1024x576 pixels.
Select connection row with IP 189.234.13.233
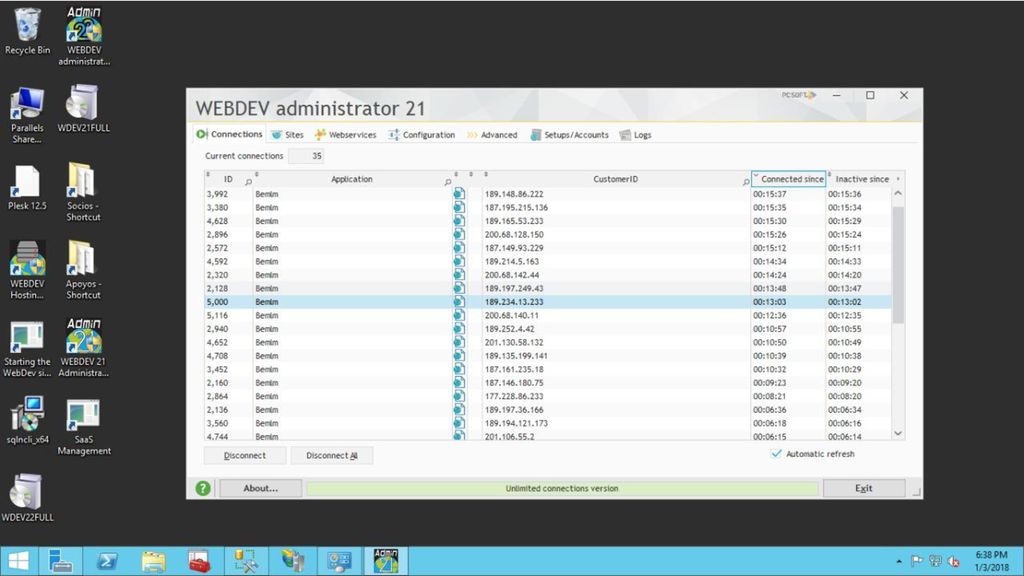tap(548, 302)
